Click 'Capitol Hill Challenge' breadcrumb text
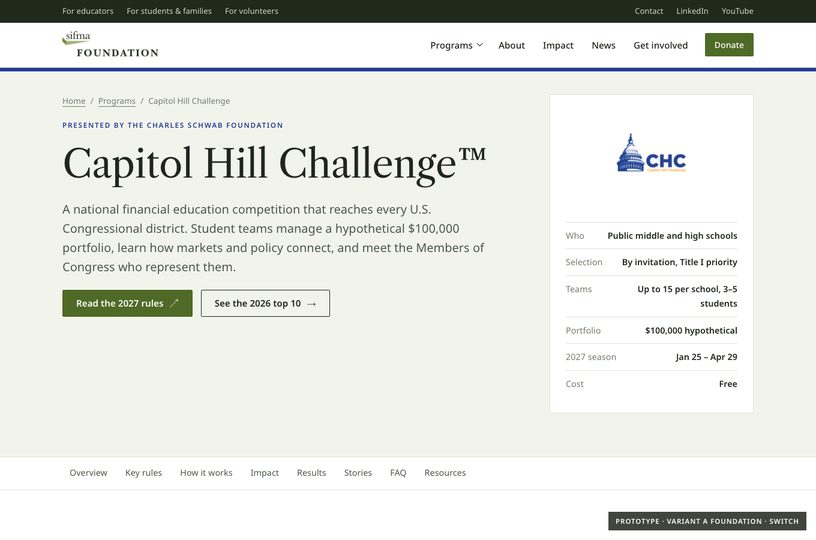 point(189,101)
